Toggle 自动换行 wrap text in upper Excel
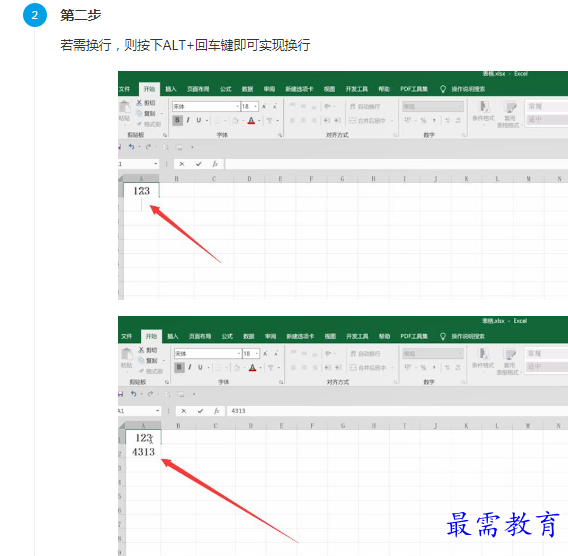The image size is (568, 556). (x=365, y=106)
